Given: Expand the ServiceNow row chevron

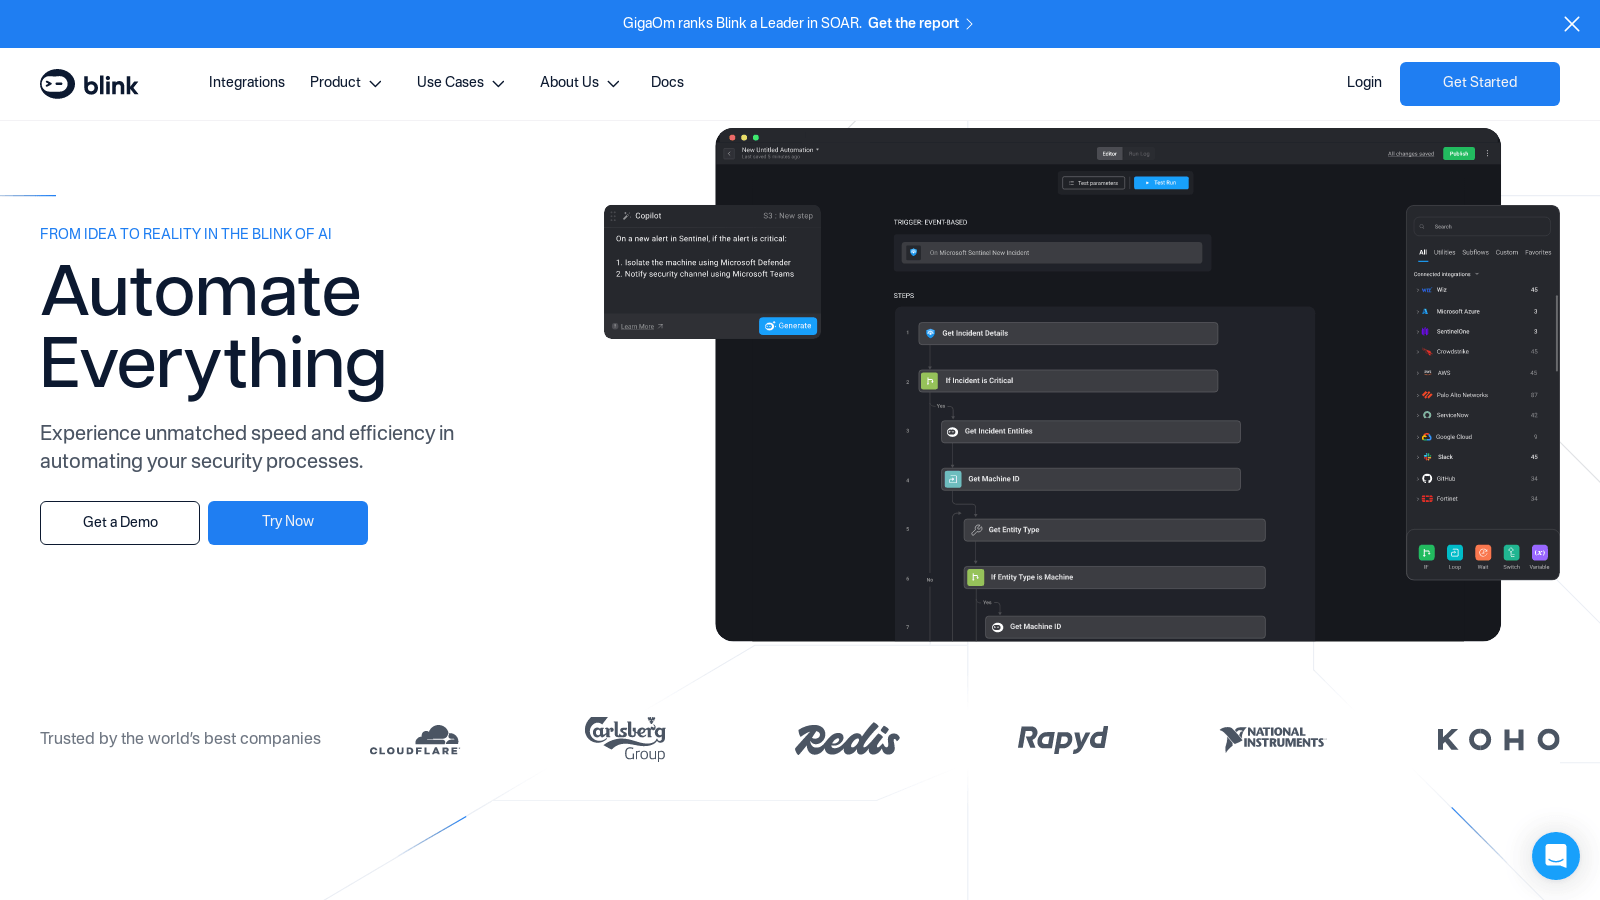Looking at the screenshot, I should [x=1418, y=415].
